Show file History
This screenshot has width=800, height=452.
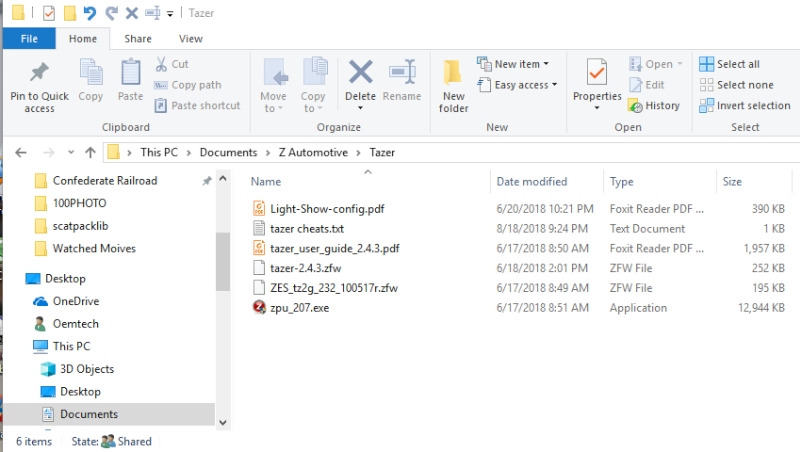(x=655, y=106)
